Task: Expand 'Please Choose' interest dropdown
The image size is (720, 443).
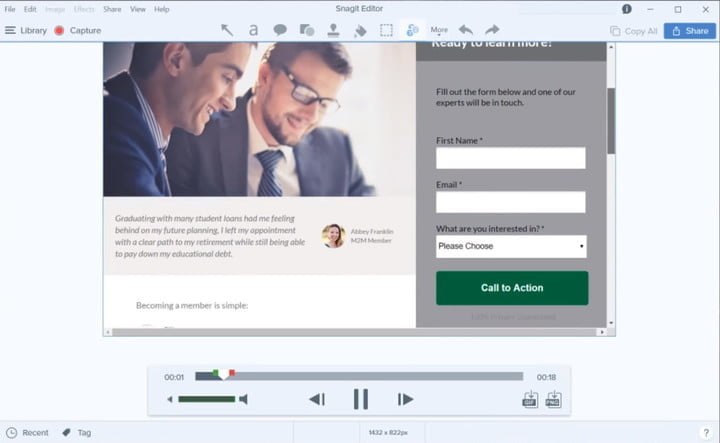Action: click(x=511, y=246)
